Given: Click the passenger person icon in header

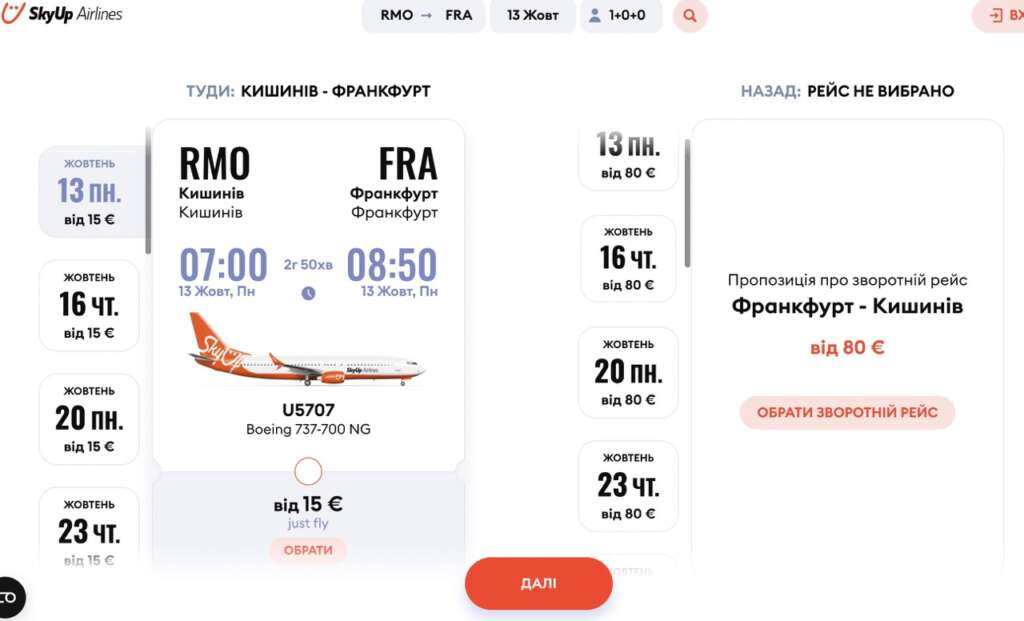Looking at the screenshot, I should (x=594, y=16).
